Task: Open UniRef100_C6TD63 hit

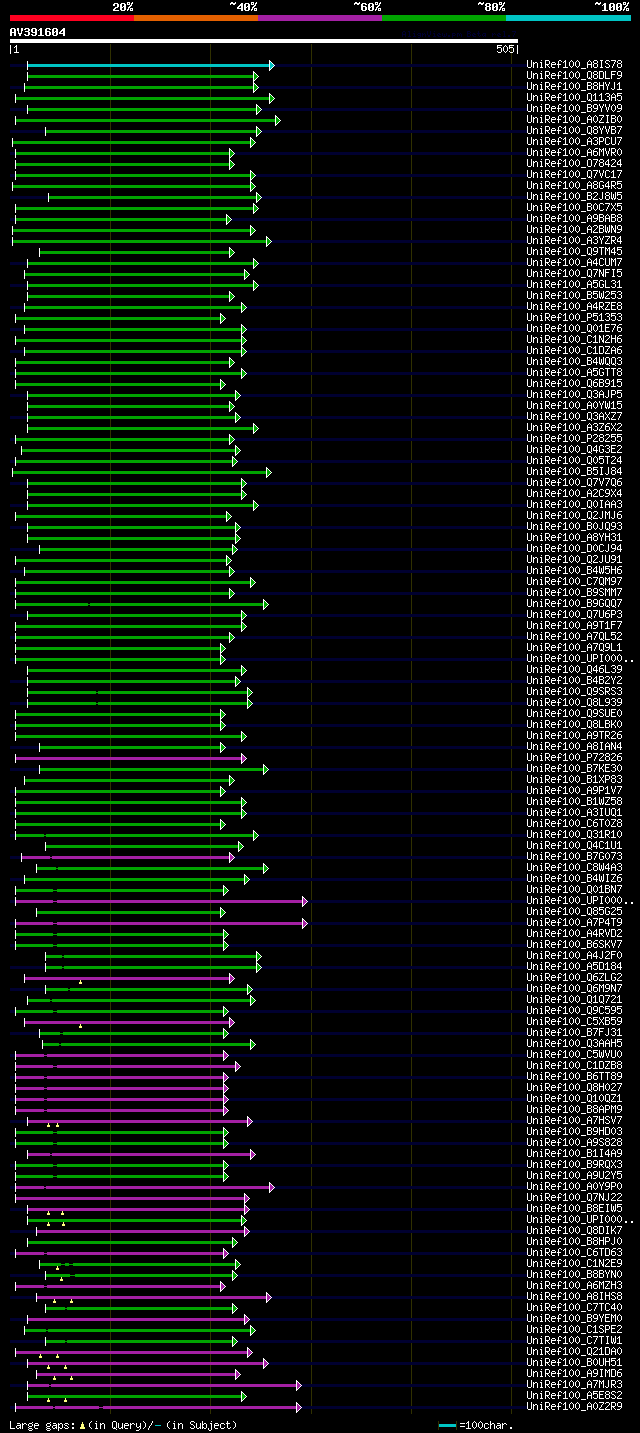Action: coord(574,1253)
